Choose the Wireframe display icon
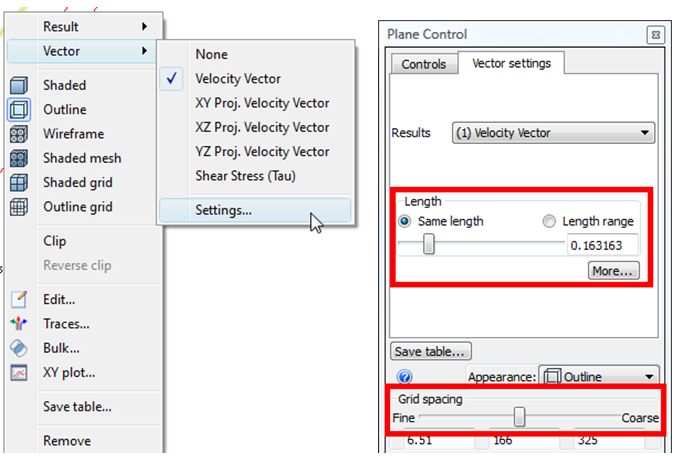This screenshot has width=688, height=456. (18, 134)
